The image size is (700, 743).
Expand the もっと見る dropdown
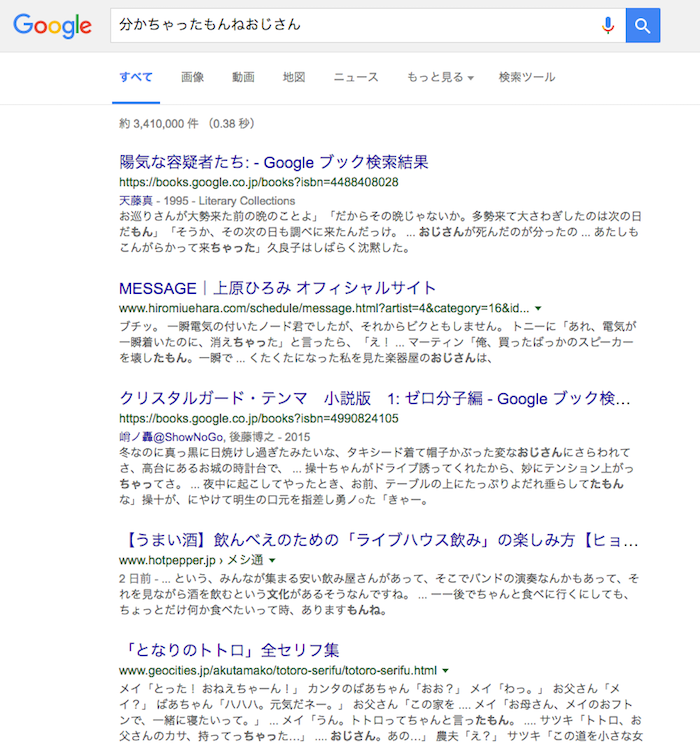[x=439, y=77]
